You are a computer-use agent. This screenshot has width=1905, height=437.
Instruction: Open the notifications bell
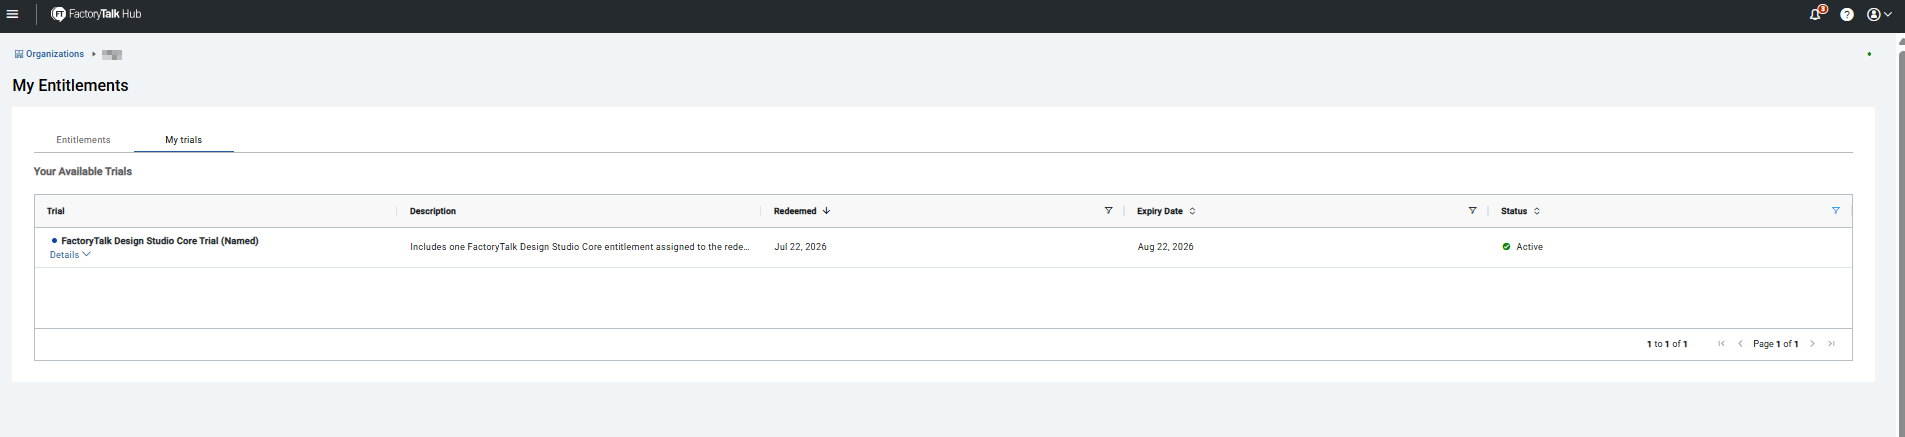point(1816,14)
